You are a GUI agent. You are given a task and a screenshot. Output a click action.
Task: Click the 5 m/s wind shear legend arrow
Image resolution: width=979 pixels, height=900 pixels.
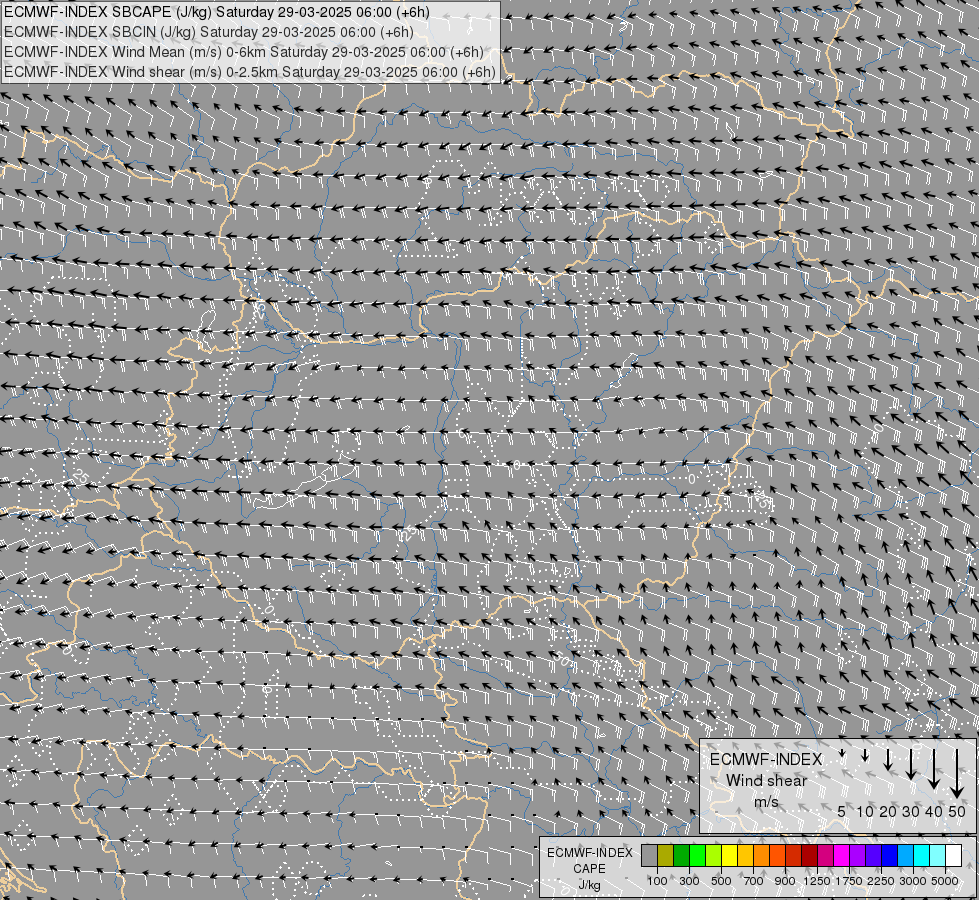pyautogui.click(x=842, y=753)
